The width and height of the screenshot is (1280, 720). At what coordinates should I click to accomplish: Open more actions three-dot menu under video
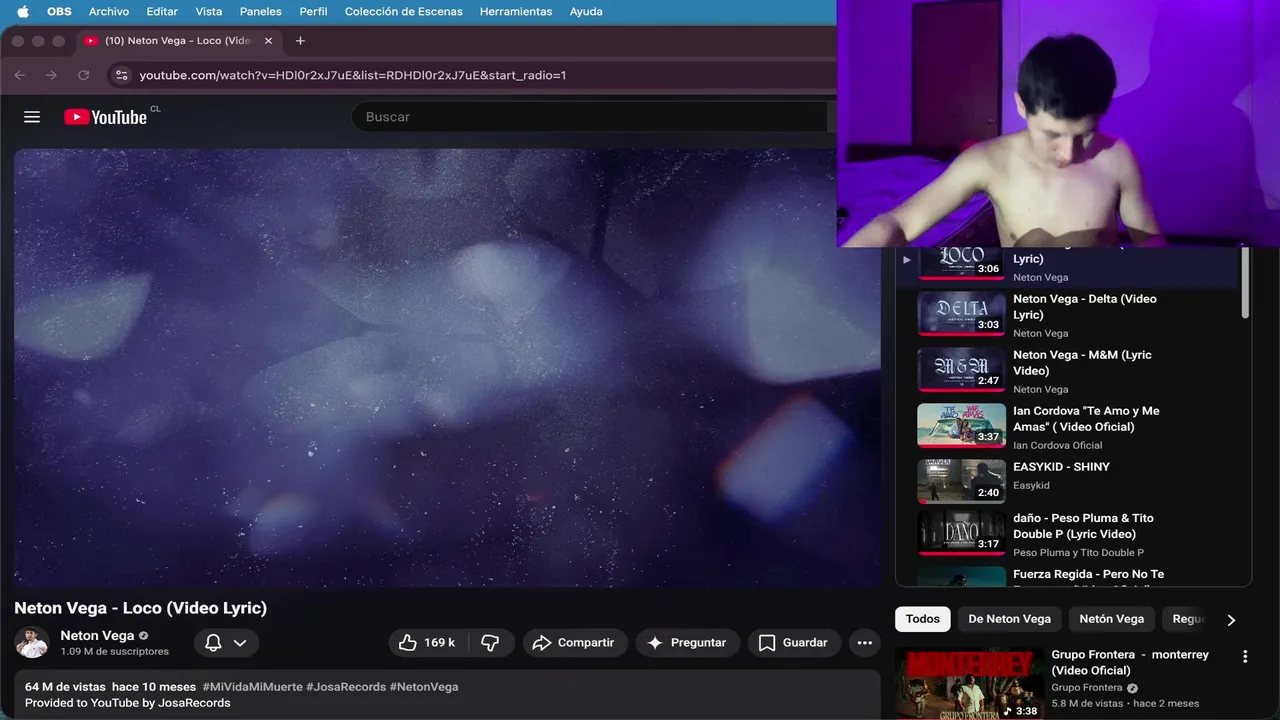865,643
